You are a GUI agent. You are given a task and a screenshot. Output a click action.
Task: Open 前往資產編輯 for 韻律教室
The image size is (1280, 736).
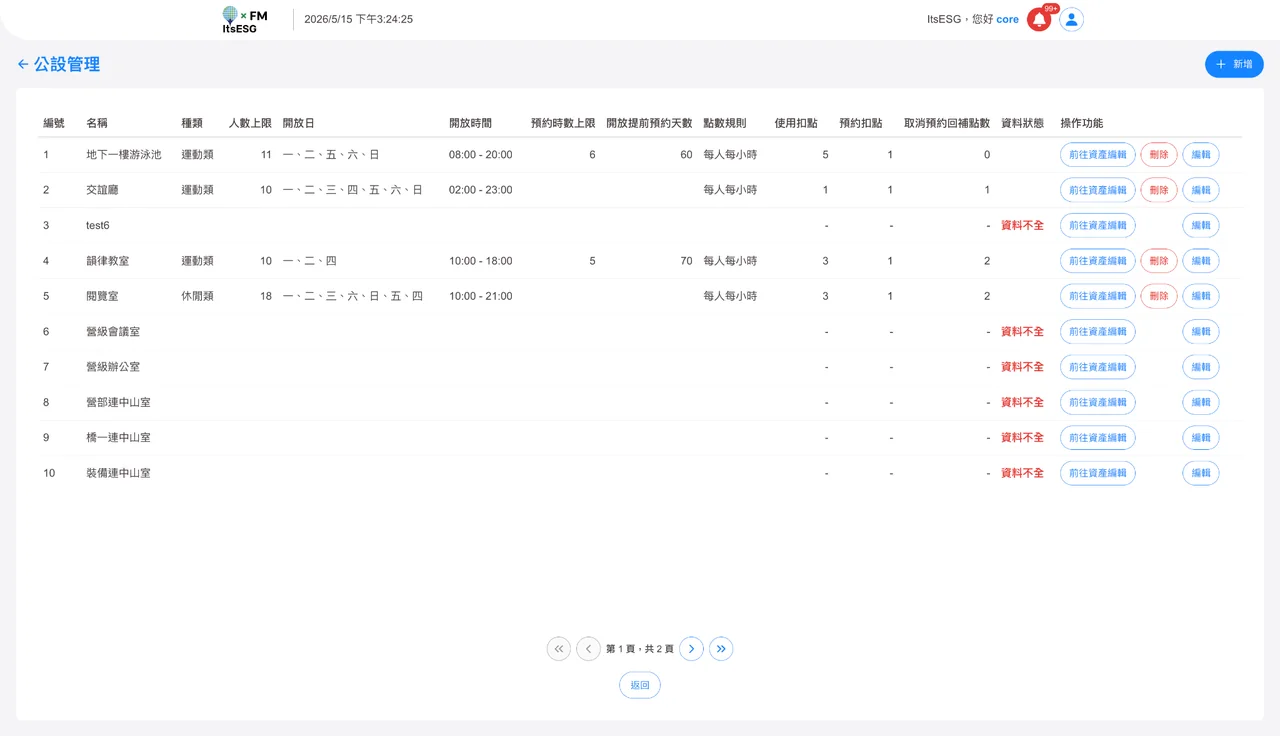(1098, 261)
